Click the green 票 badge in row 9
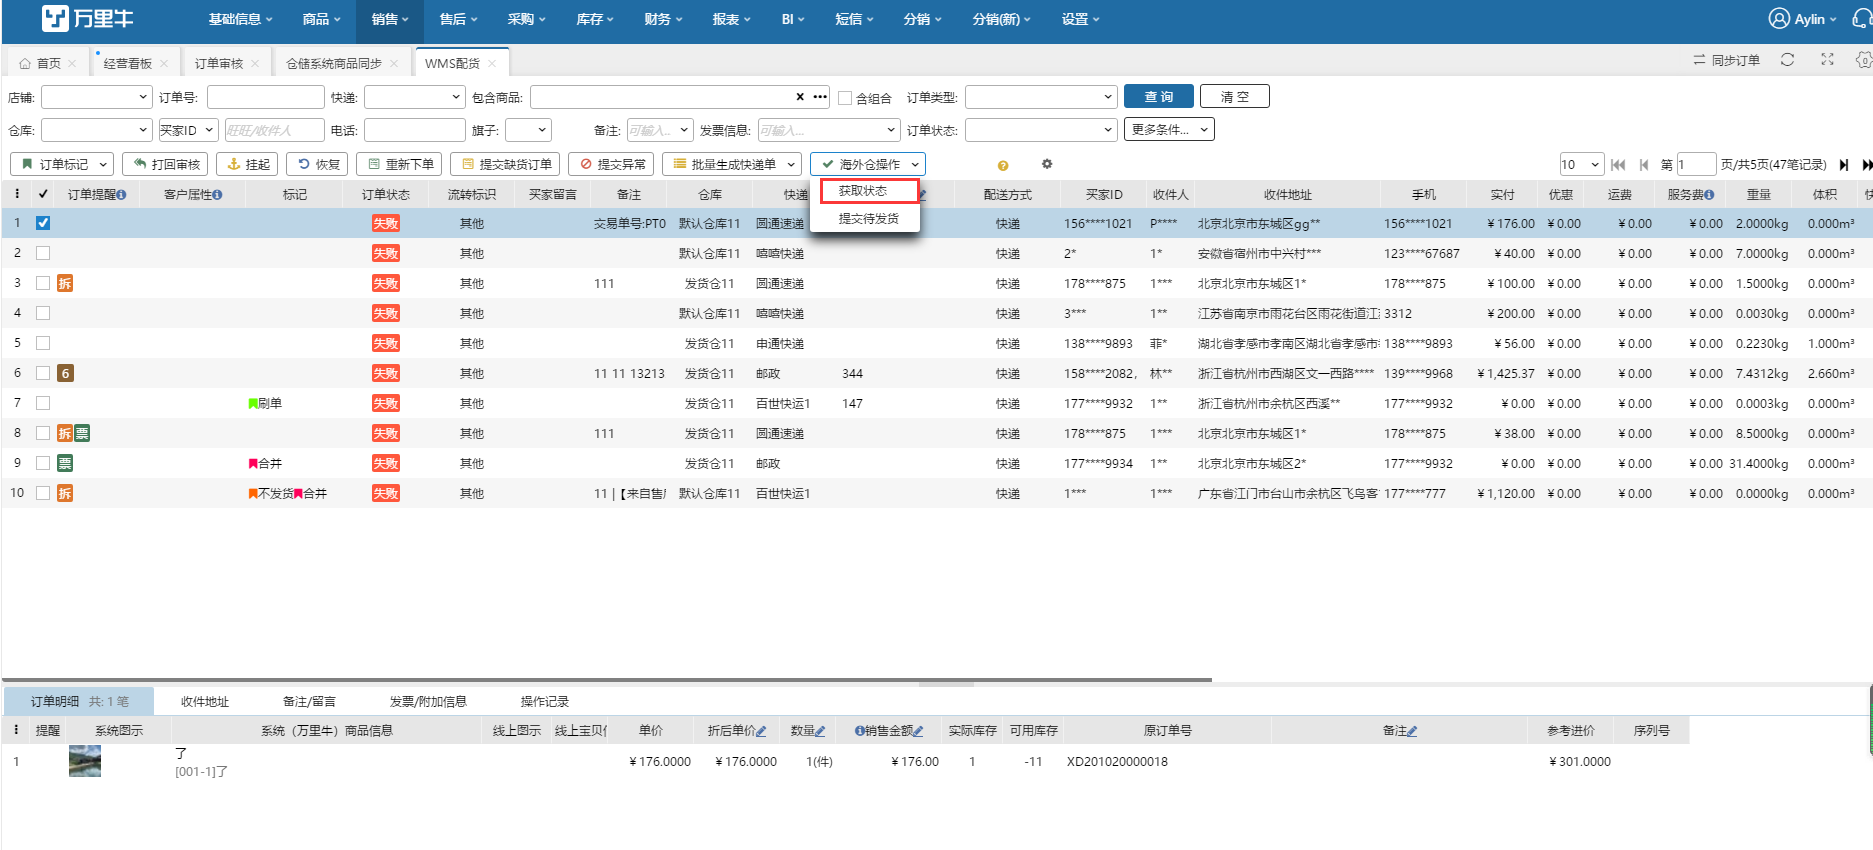Image resolution: width=1873 pixels, height=850 pixels. (x=65, y=463)
